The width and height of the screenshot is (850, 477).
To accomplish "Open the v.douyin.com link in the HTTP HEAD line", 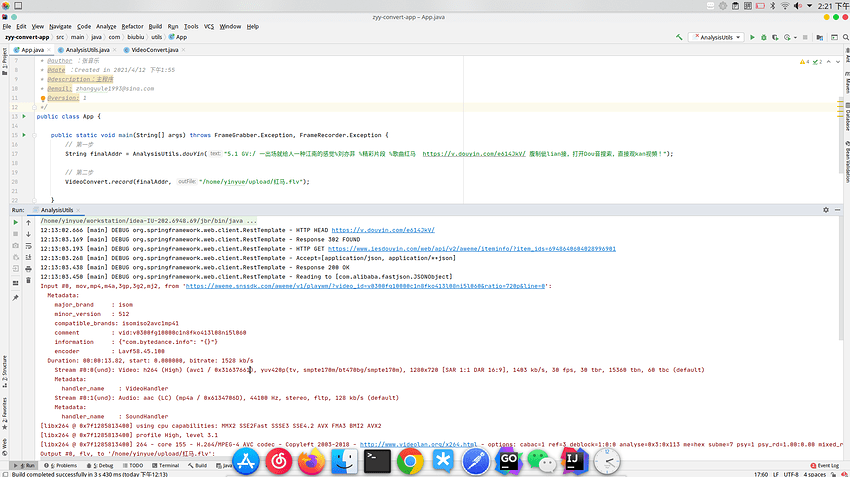I will [x=383, y=230].
